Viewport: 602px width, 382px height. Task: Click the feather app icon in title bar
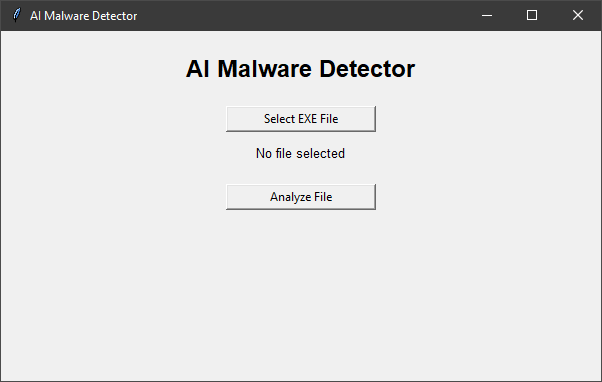[17, 15]
